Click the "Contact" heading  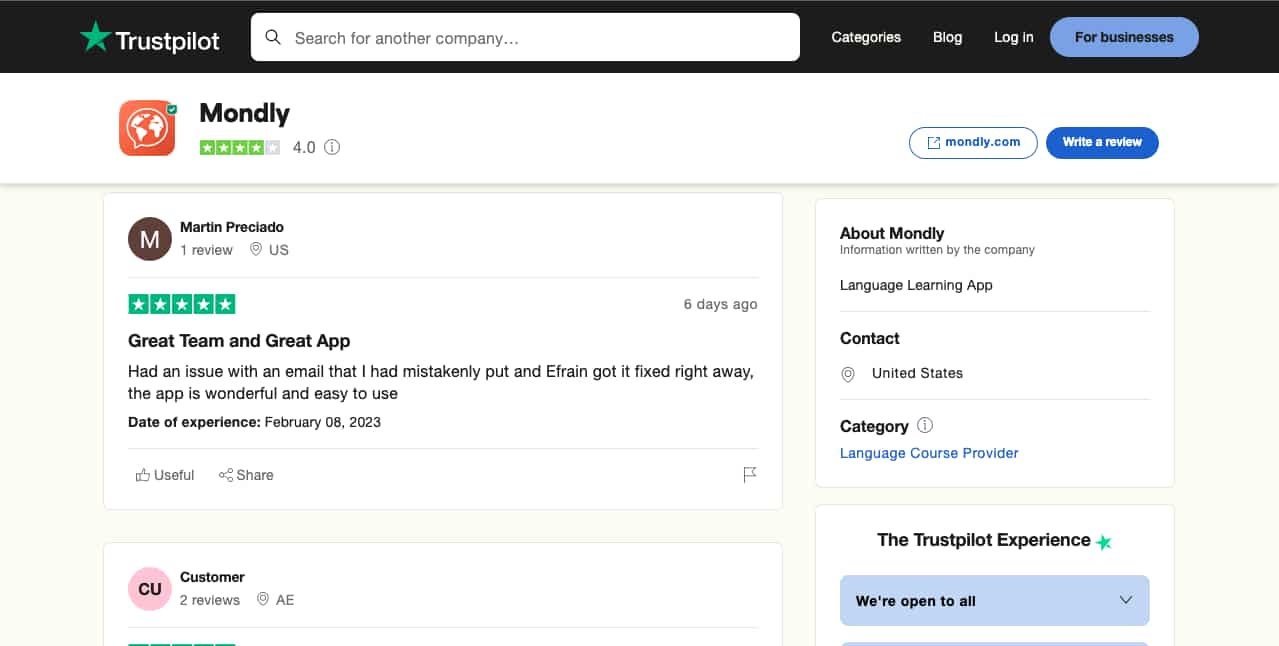tap(870, 338)
